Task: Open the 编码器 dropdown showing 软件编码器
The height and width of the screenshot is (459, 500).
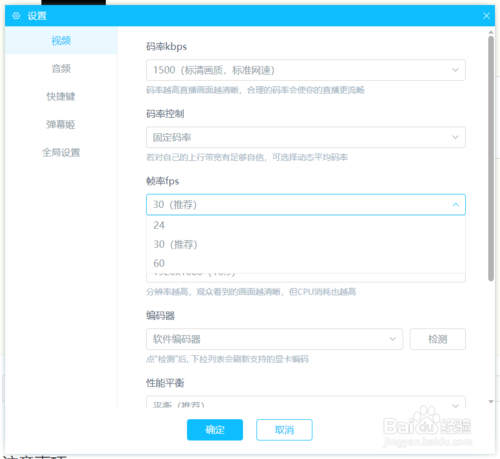Action: tap(274, 339)
